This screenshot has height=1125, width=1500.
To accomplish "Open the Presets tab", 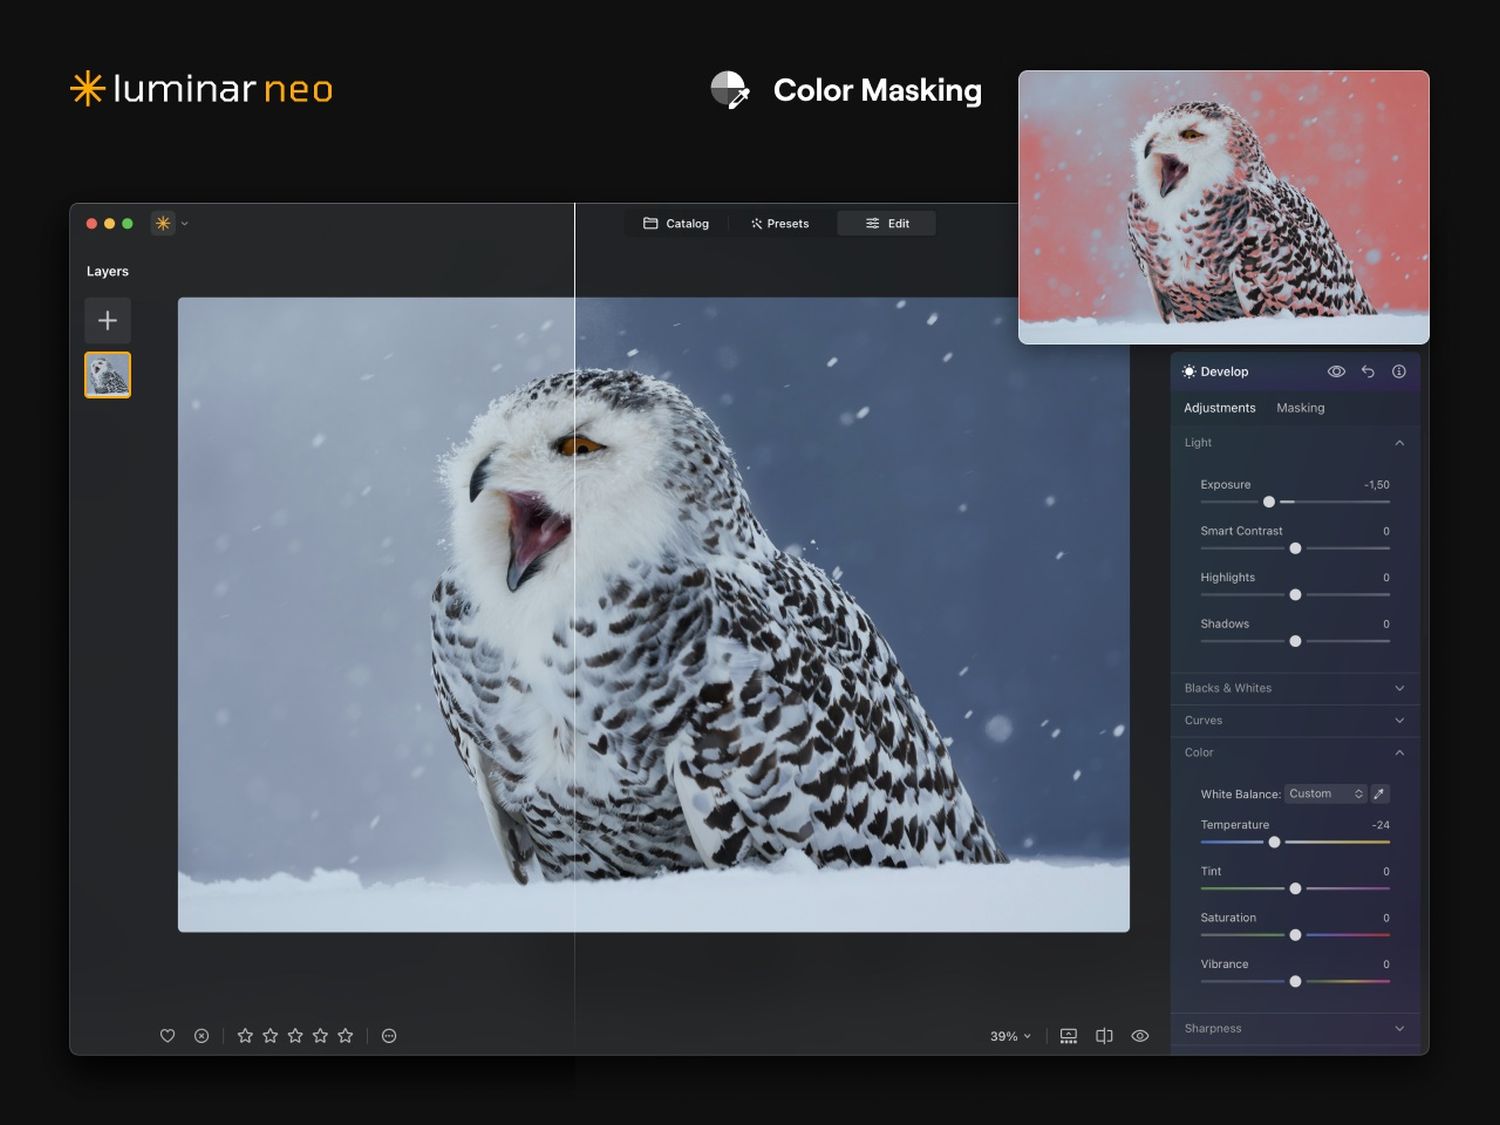I will (x=780, y=223).
